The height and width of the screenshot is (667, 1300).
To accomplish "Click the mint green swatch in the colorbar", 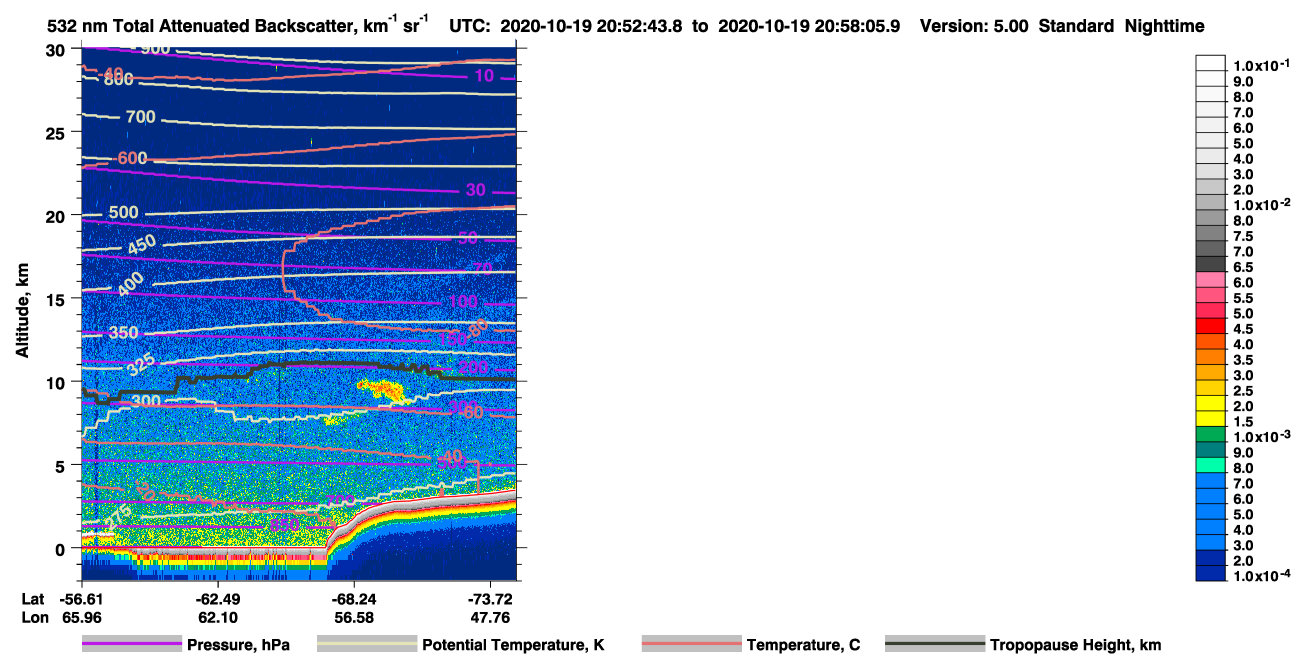I will click(1211, 465).
